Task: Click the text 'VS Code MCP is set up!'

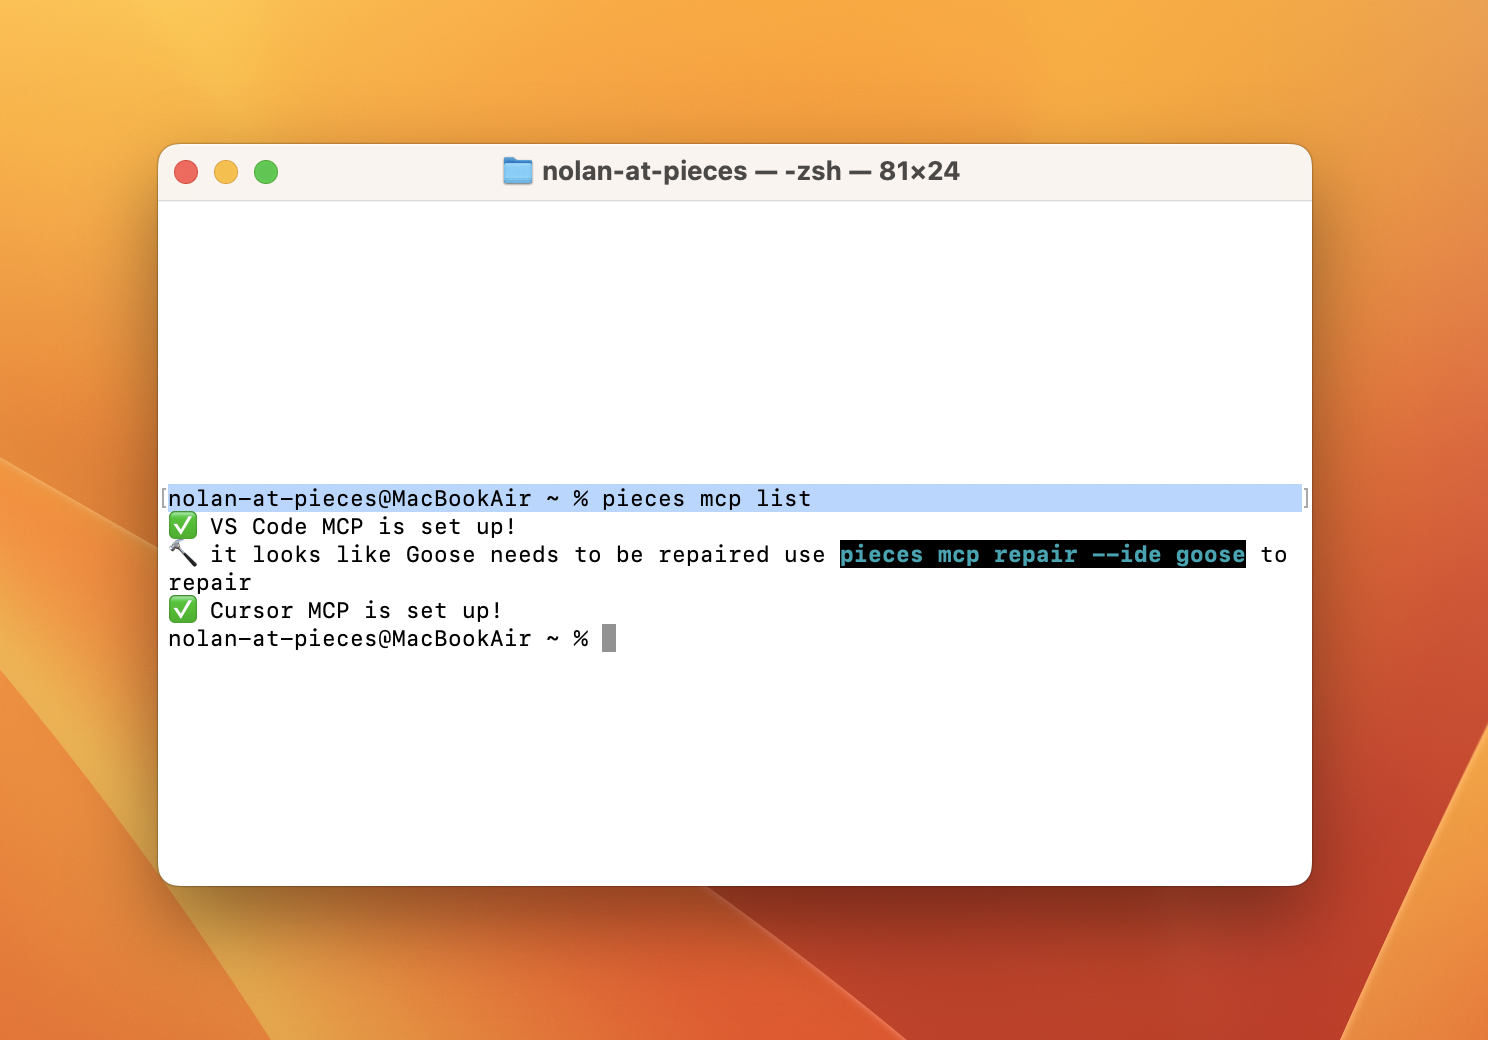Action: (363, 527)
